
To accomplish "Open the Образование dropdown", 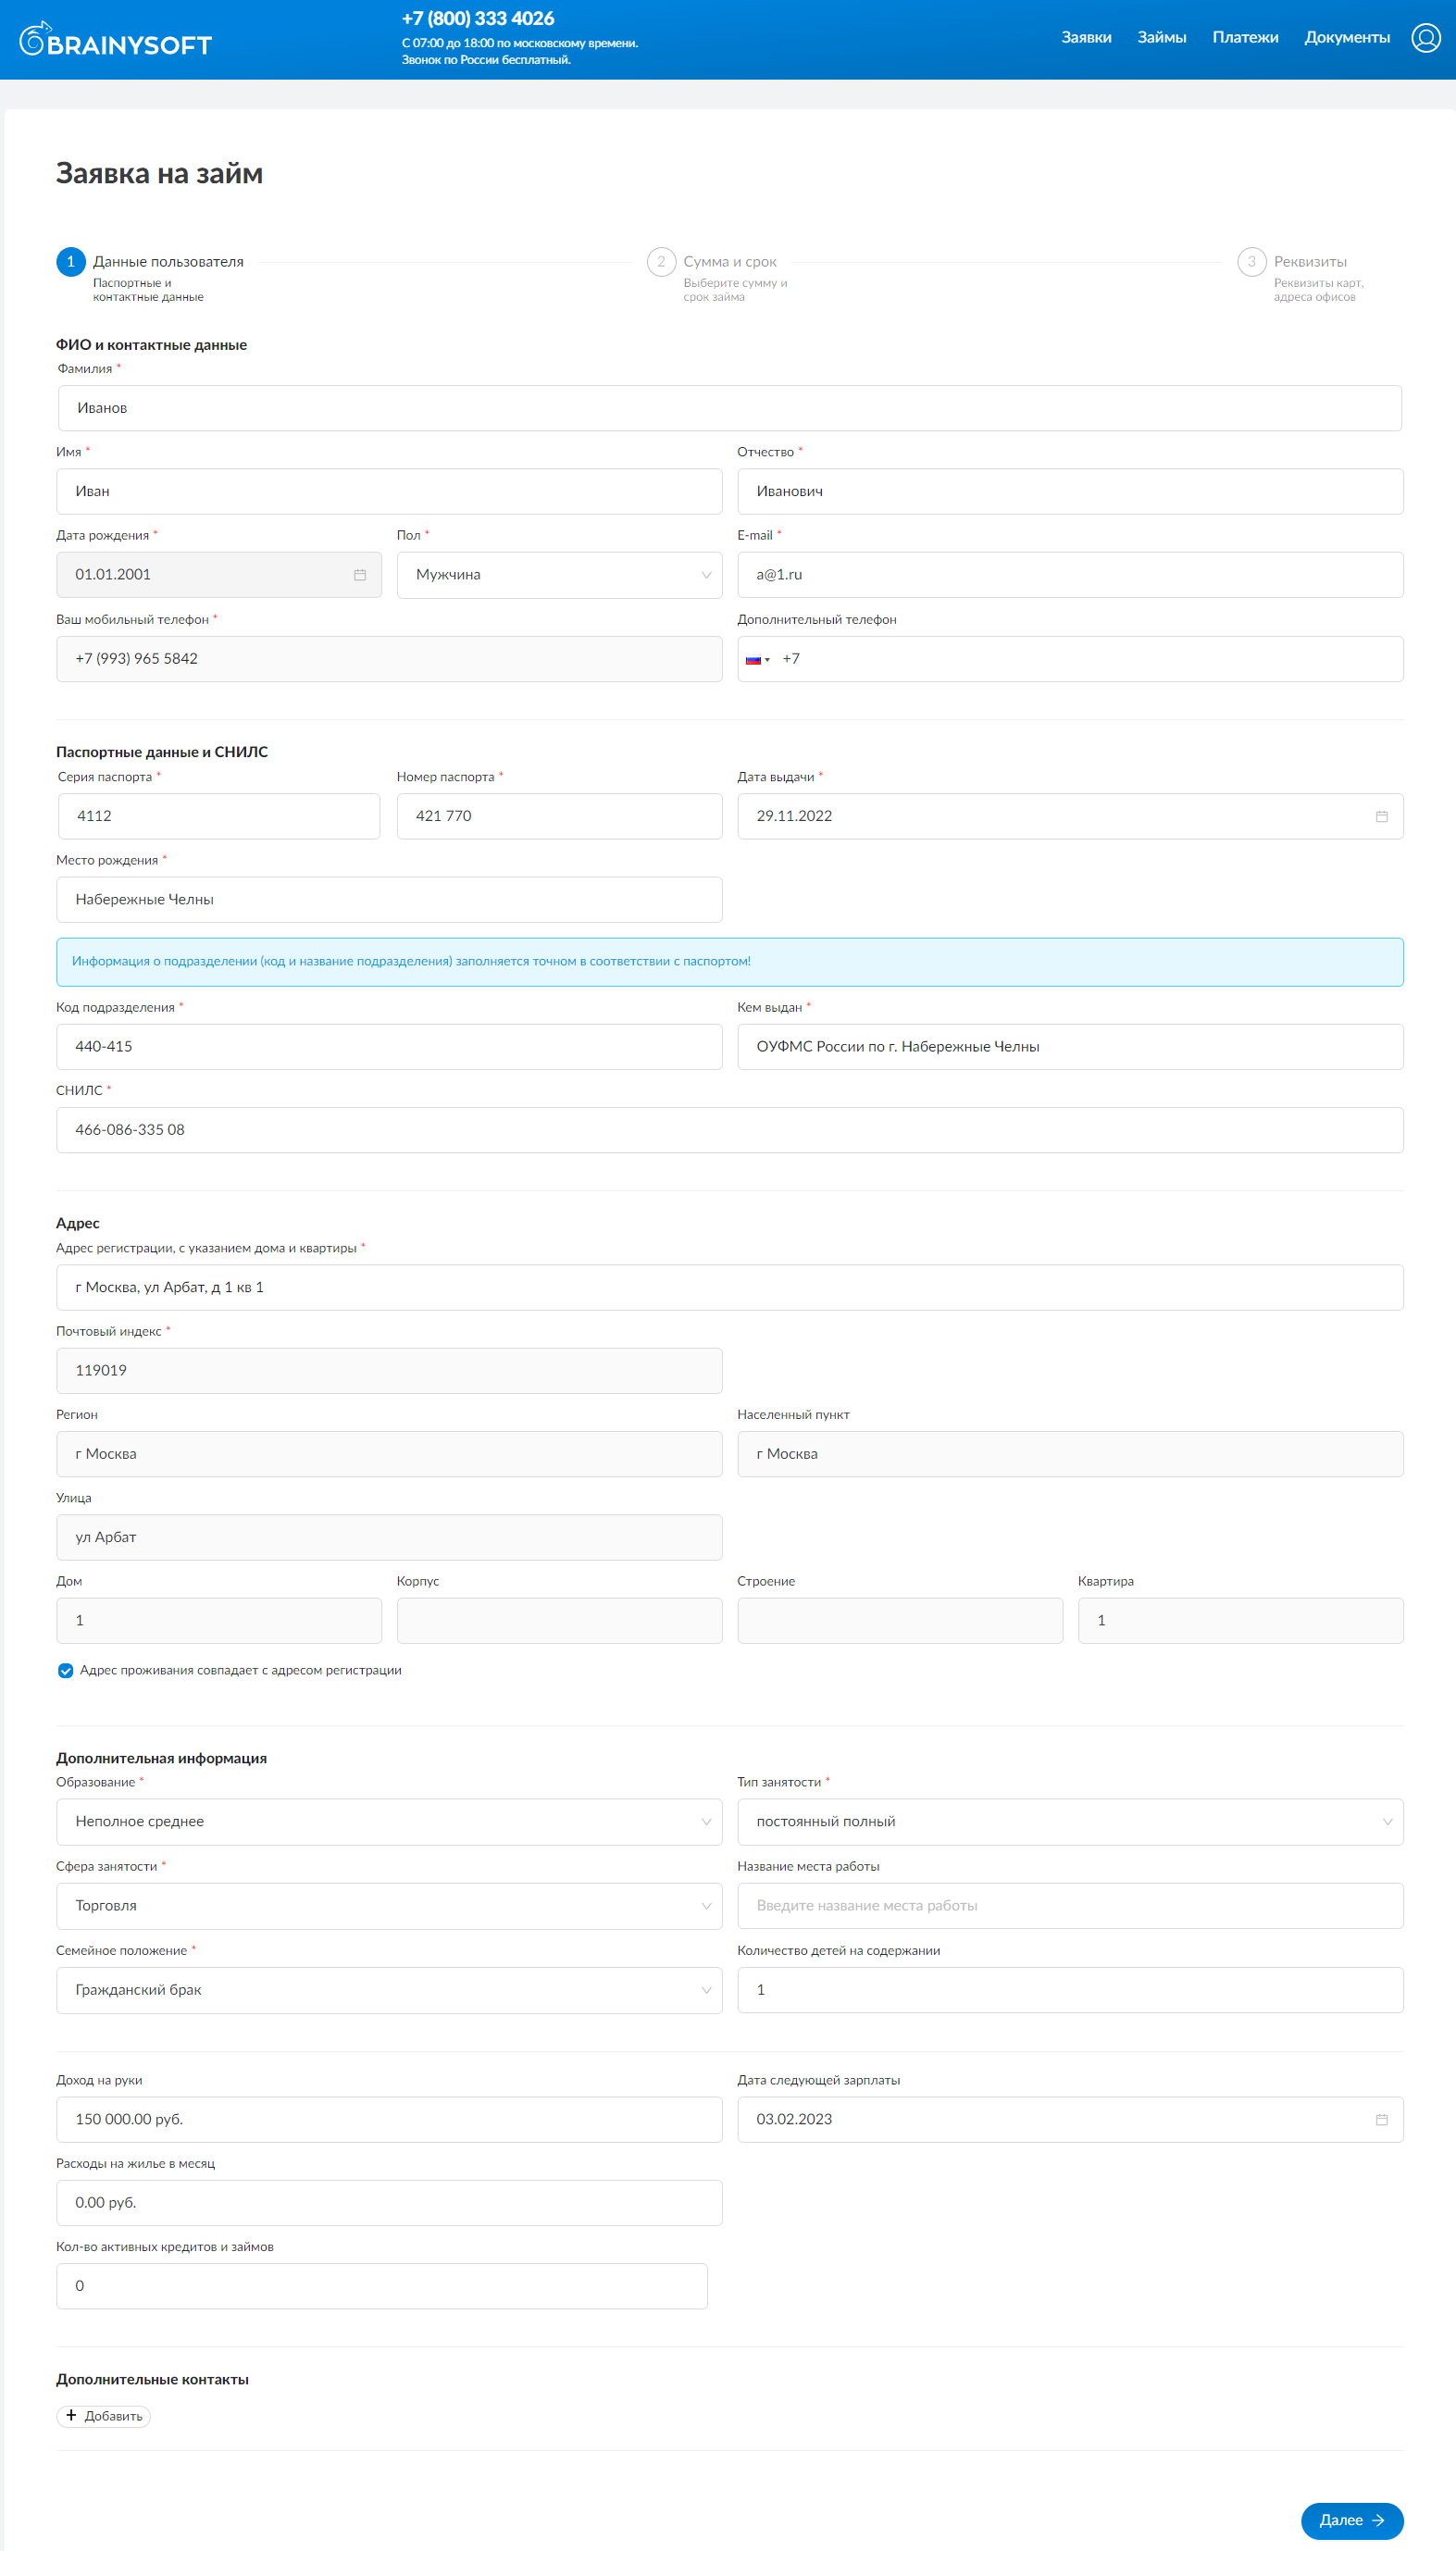I will coord(389,1822).
